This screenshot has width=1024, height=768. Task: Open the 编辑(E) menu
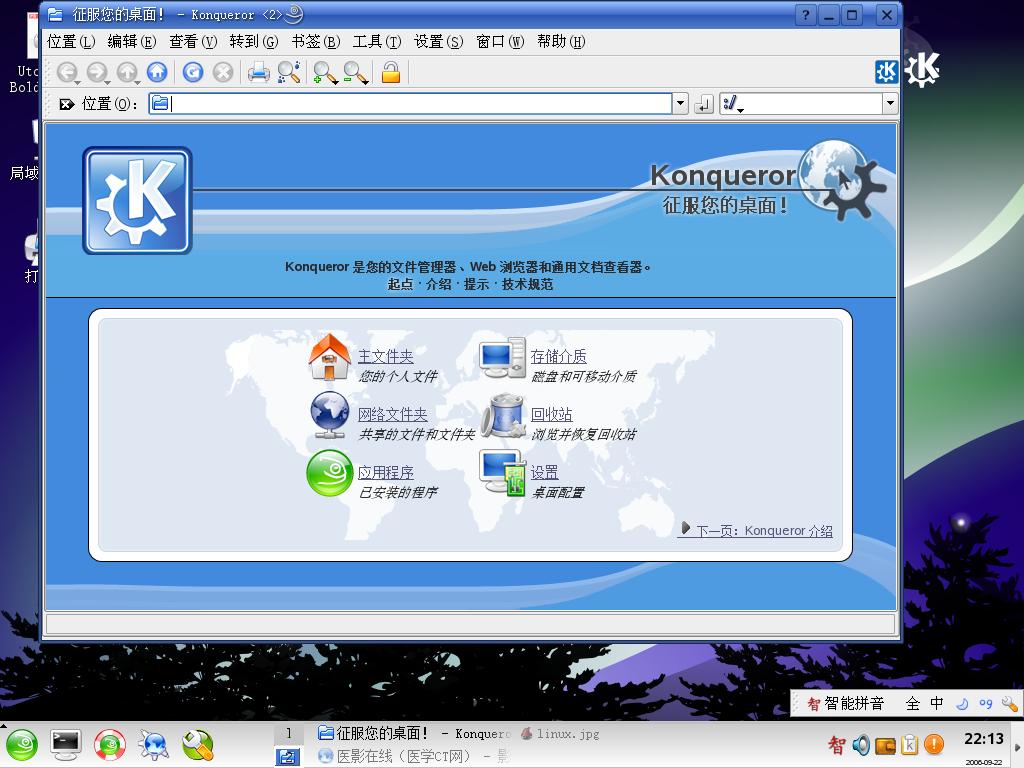(x=132, y=42)
